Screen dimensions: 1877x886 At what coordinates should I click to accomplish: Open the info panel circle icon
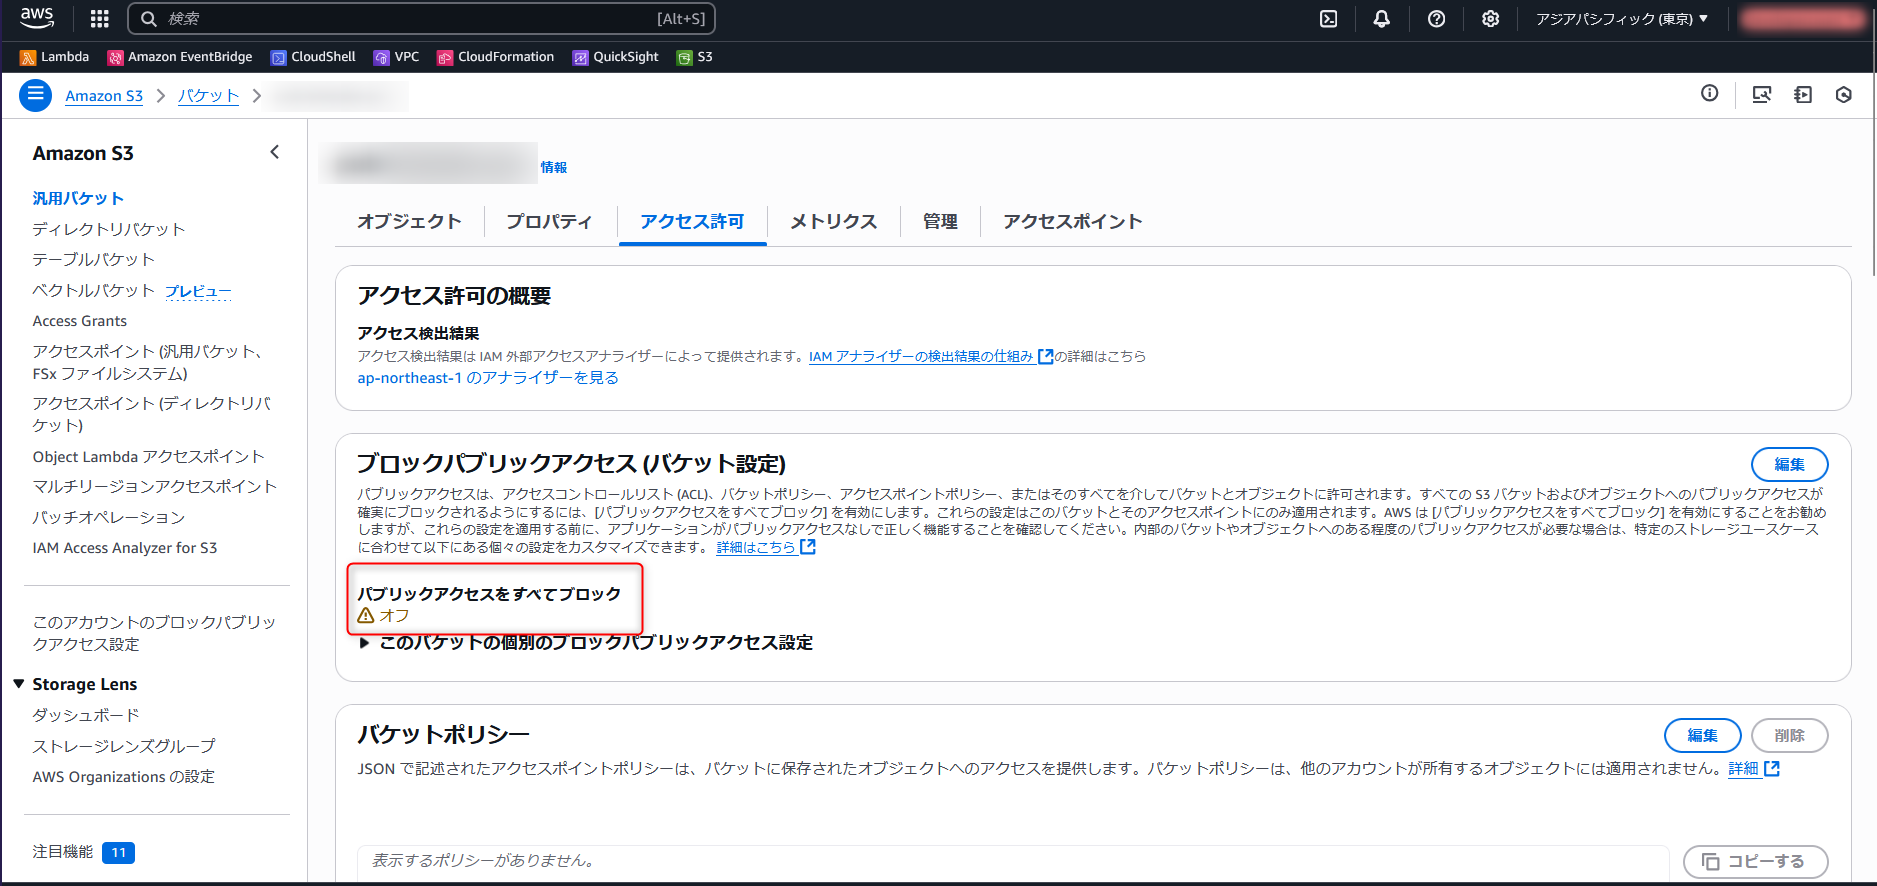click(1709, 93)
